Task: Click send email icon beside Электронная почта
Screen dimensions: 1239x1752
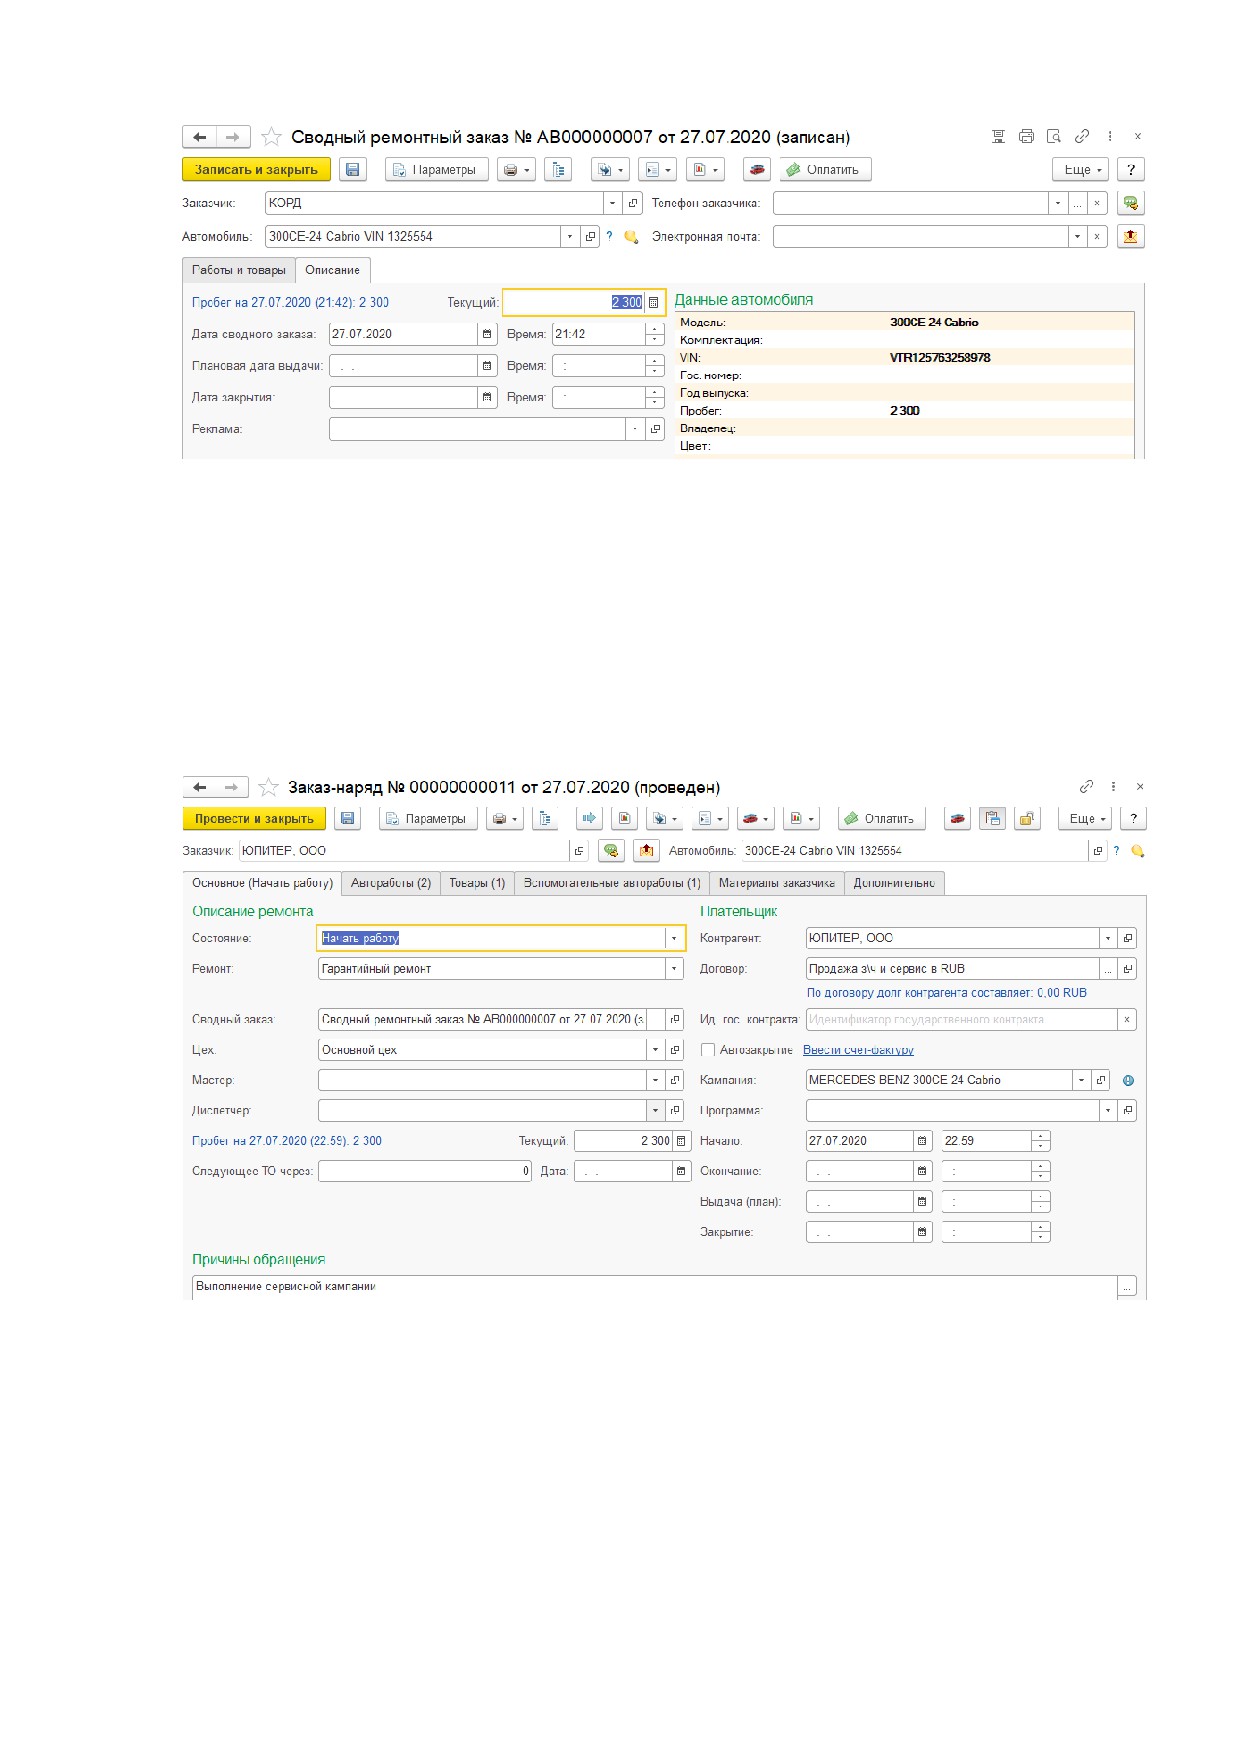Action: point(1131,237)
